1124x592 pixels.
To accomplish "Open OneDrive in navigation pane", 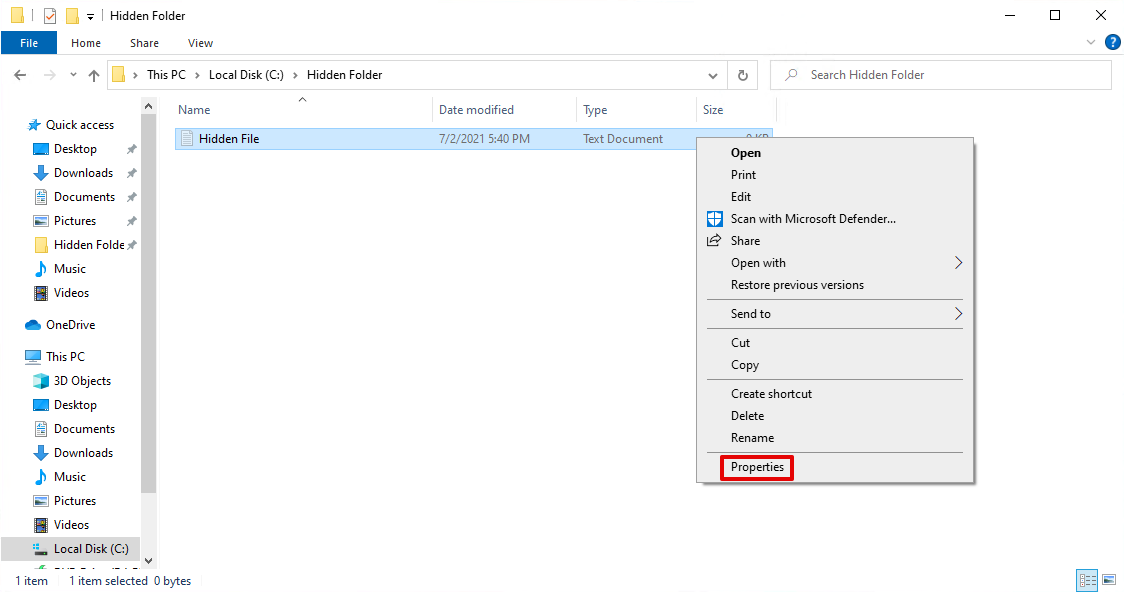I will (x=68, y=325).
